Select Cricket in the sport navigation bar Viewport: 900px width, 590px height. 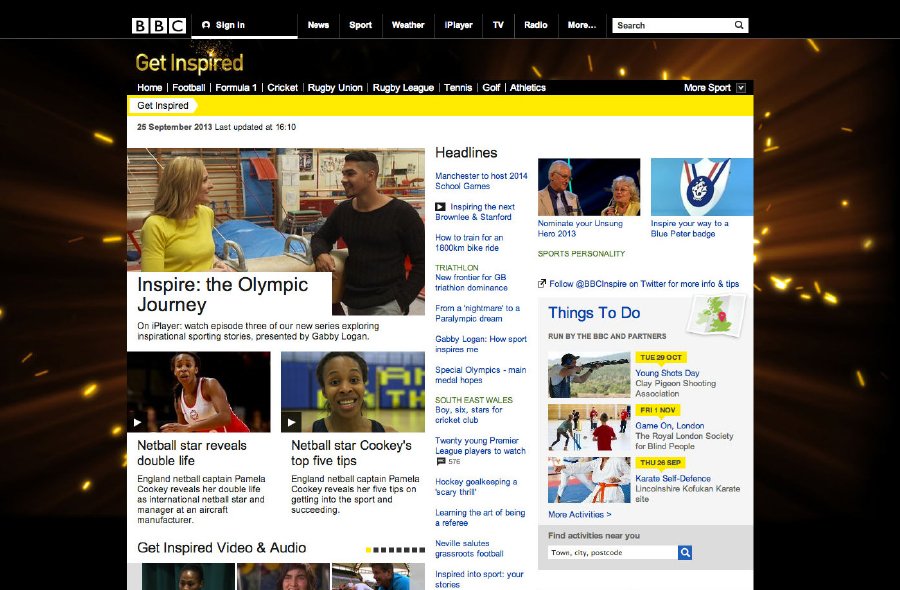pyautogui.click(x=282, y=88)
